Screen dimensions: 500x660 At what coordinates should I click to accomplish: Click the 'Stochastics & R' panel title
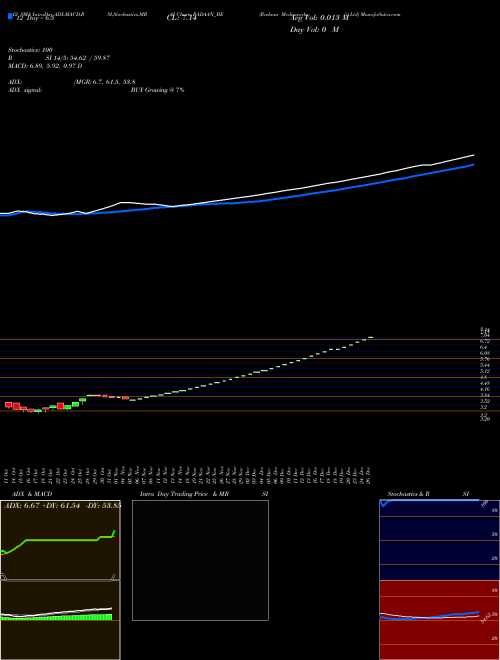(409, 494)
